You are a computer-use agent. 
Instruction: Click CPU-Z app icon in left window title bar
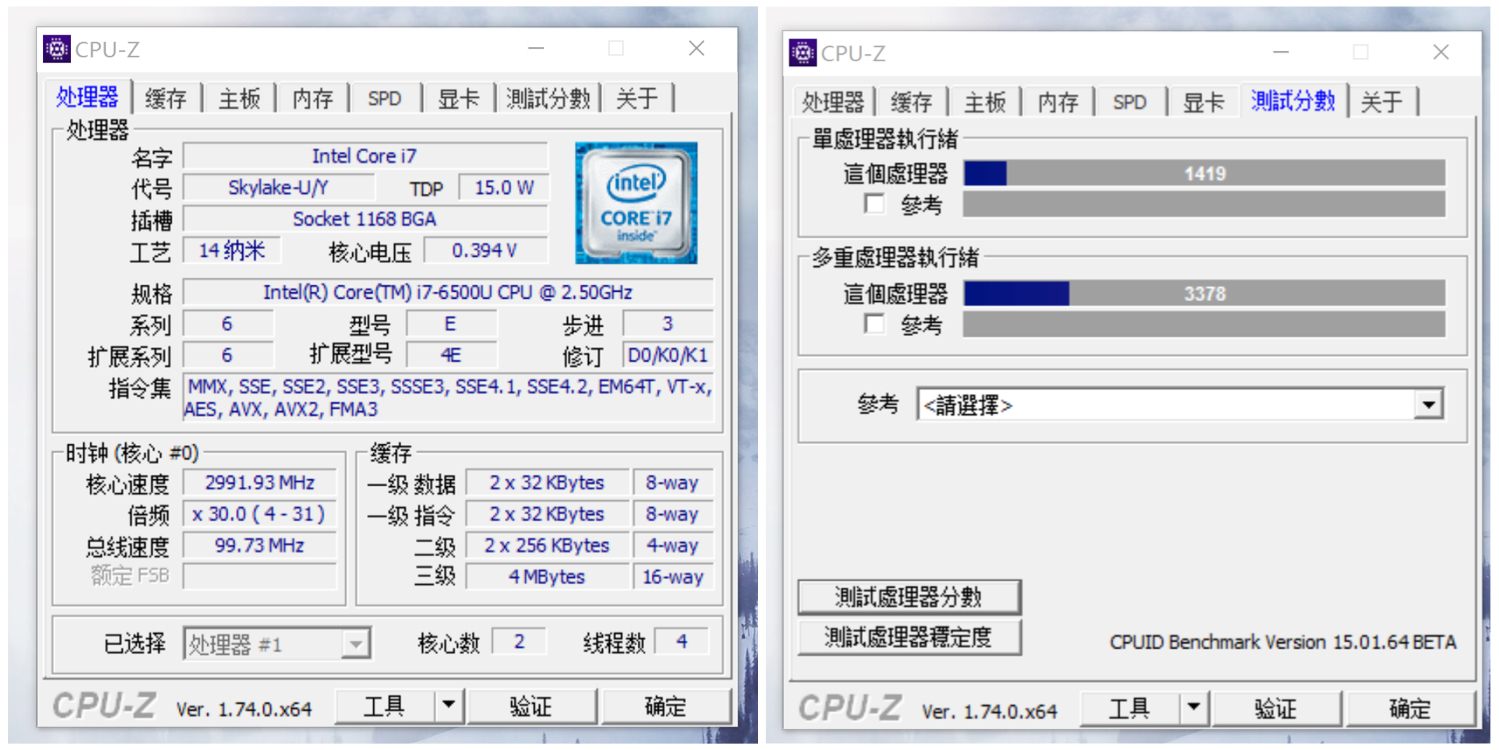[x=57, y=48]
